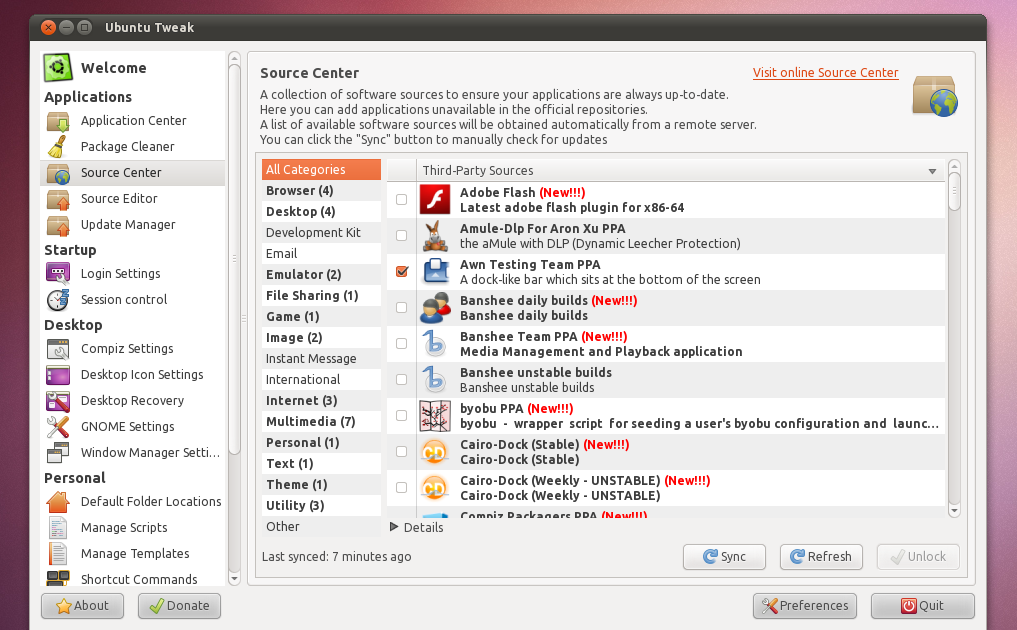Viewport: 1017px width, 630px height.
Task: Select the Source Editor icon
Action: click(x=56, y=198)
